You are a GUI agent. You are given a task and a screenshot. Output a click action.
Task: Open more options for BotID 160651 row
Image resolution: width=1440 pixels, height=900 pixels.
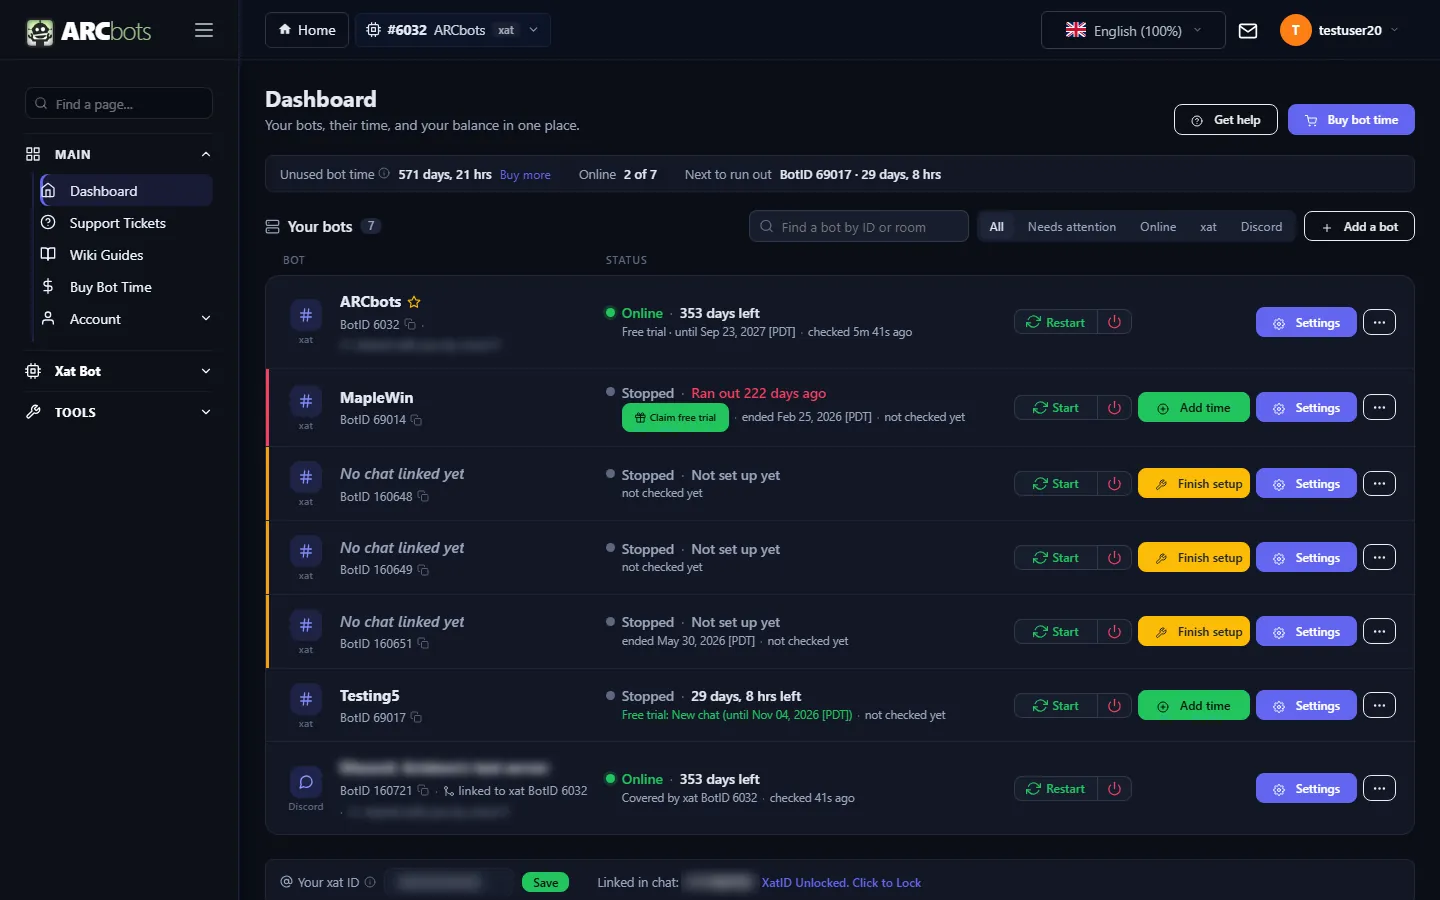coord(1379,631)
